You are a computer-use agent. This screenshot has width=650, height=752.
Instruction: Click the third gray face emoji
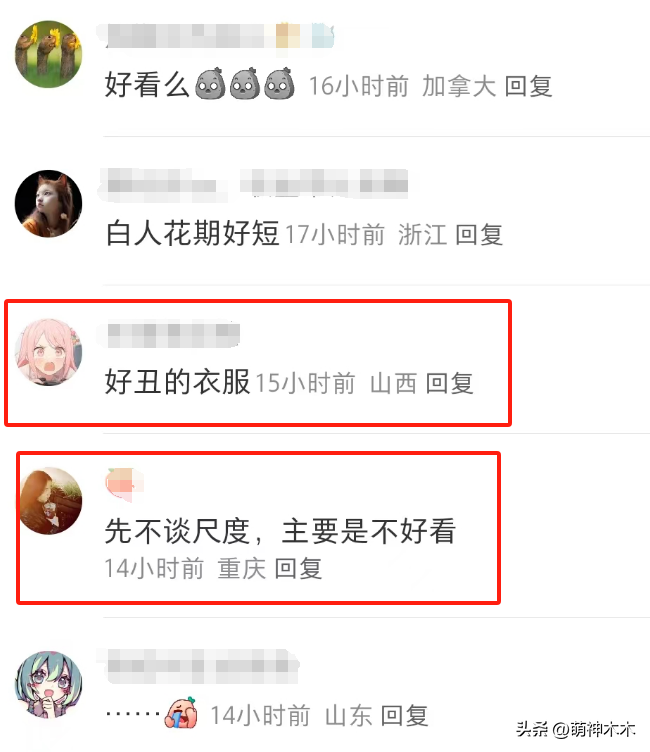[280, 83]
